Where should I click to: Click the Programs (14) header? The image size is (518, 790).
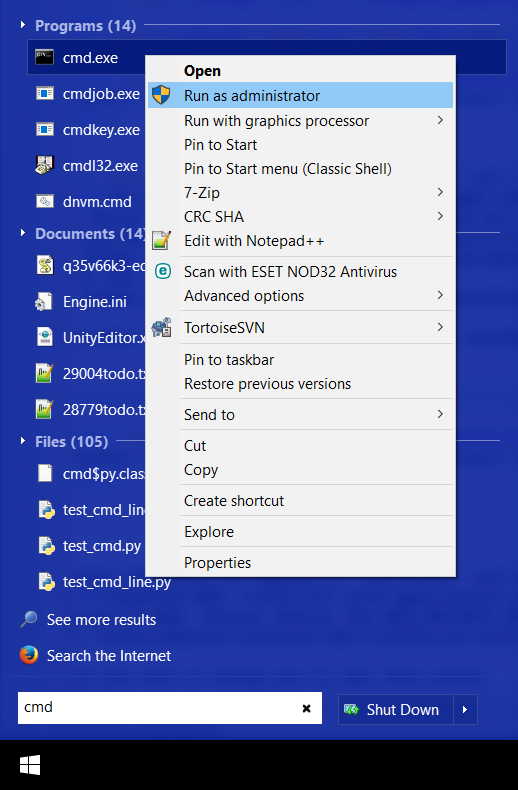pyautogui.click(x=86, y=25)
